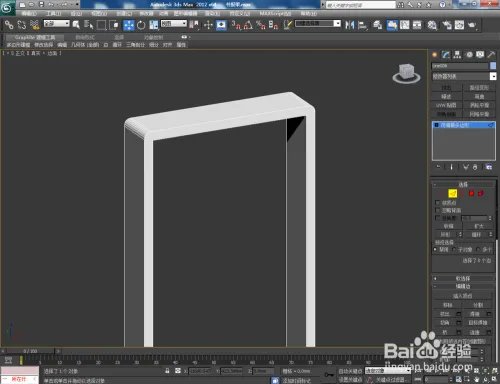Screen dimensions: 500x384
Task: Enable the Select and Manipulate tool
Action: (x=208, y=25)
